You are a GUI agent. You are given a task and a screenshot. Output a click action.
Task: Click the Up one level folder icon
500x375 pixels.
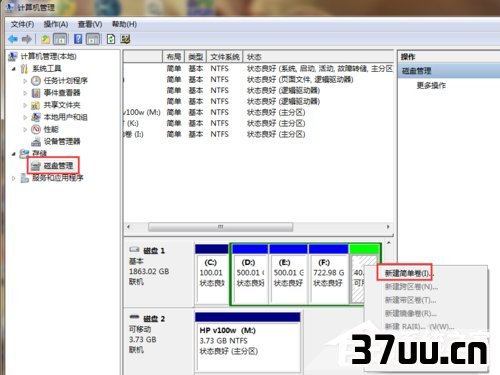point(45,40)
